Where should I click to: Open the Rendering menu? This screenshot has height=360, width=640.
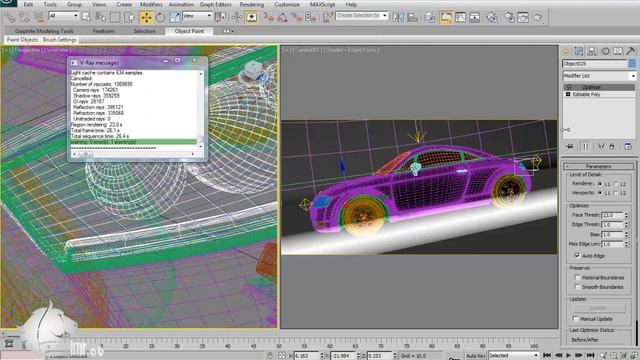pyautogui.click(x=251, y=4)
